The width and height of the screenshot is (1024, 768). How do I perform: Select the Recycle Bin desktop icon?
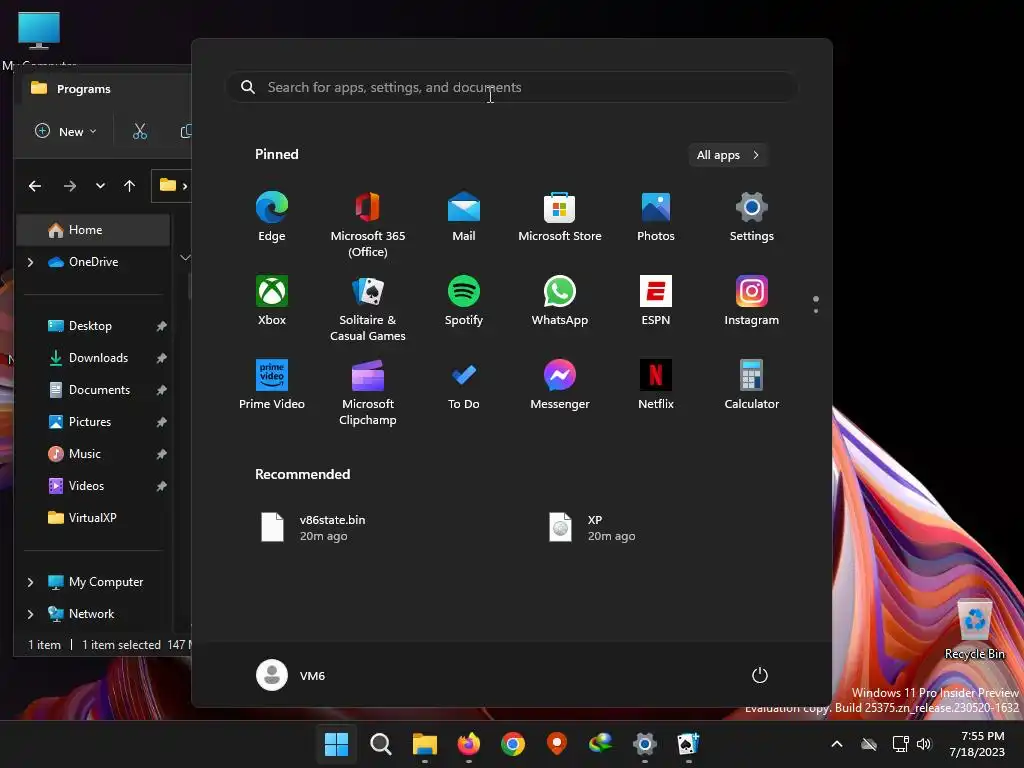tap(974, 630)
